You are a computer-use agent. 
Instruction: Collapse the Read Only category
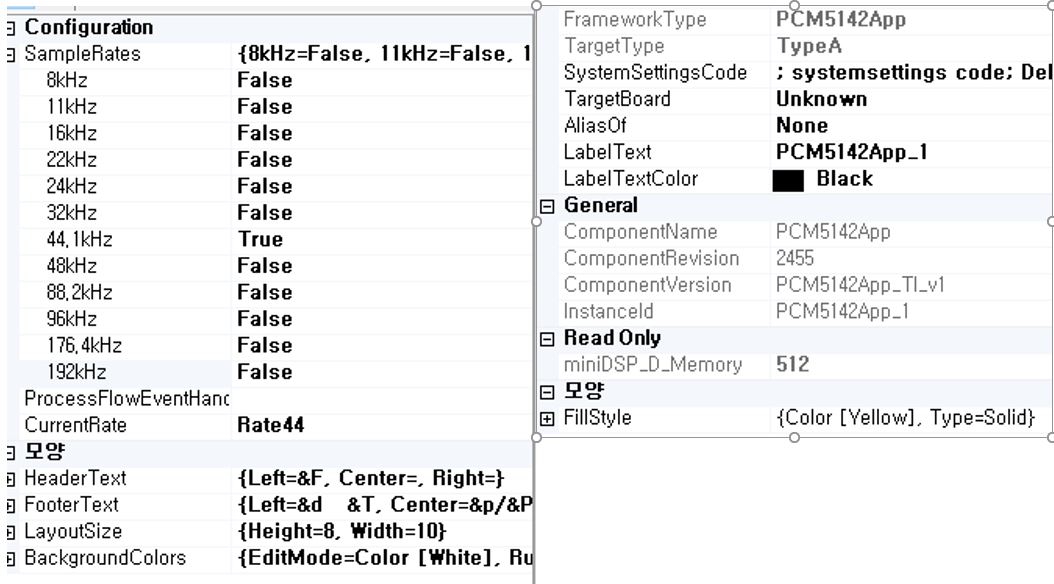pyautogui.click(x=546, y=339)
